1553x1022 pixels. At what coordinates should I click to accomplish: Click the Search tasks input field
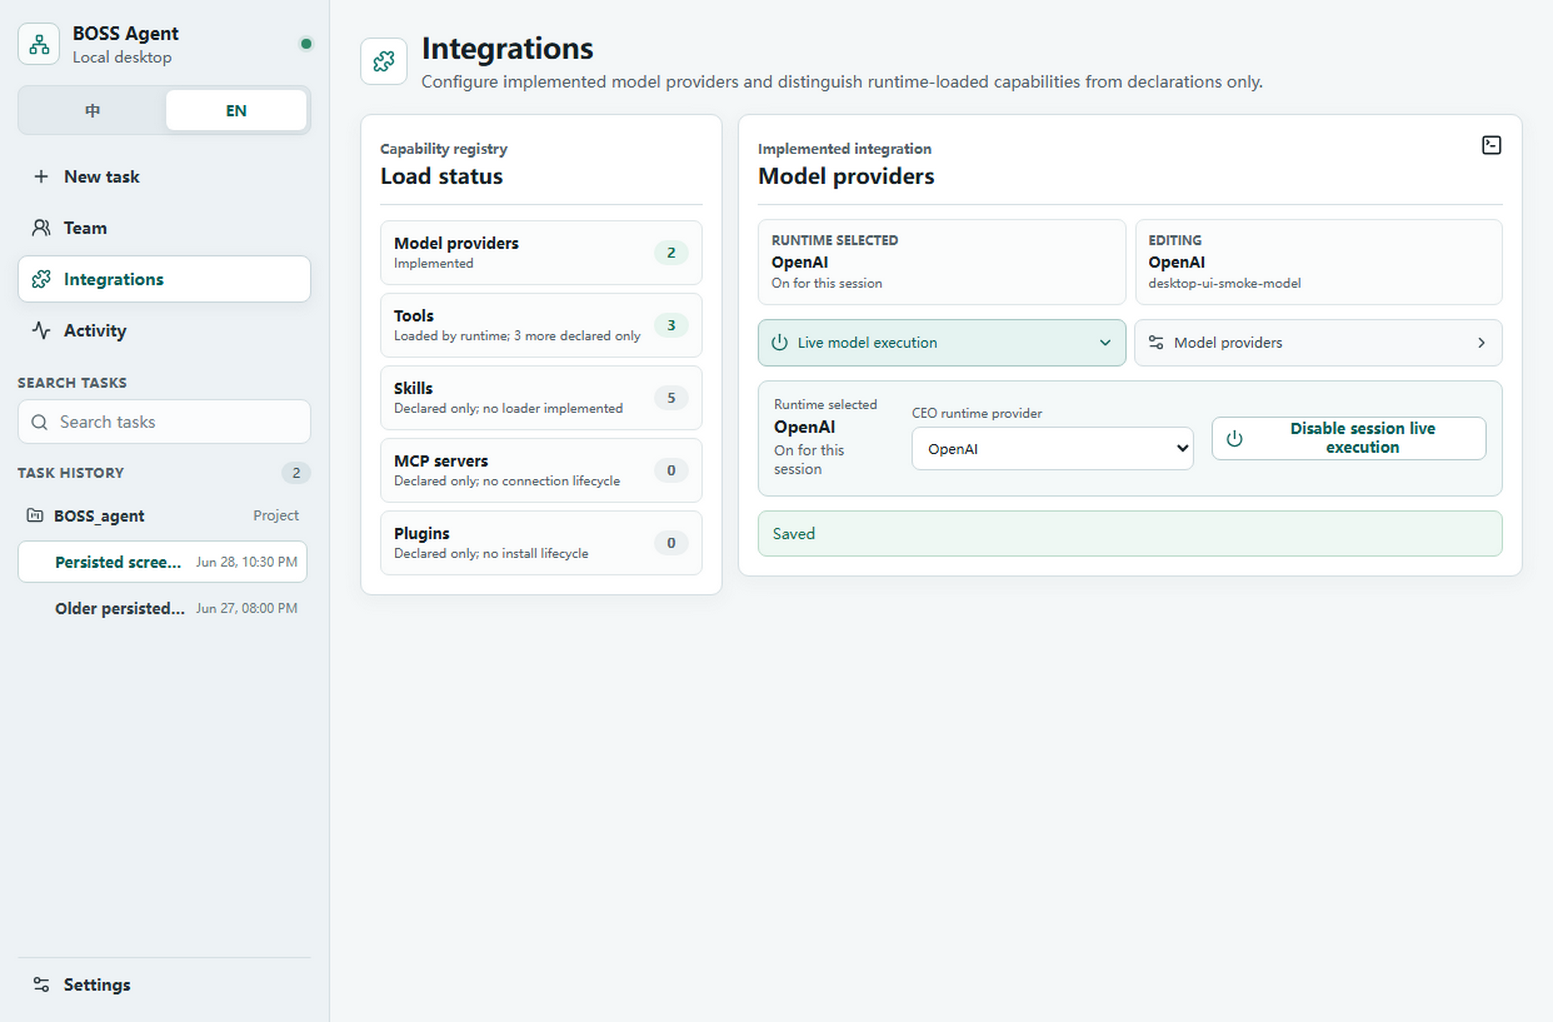pyautogui.click(x=164, y=422)
